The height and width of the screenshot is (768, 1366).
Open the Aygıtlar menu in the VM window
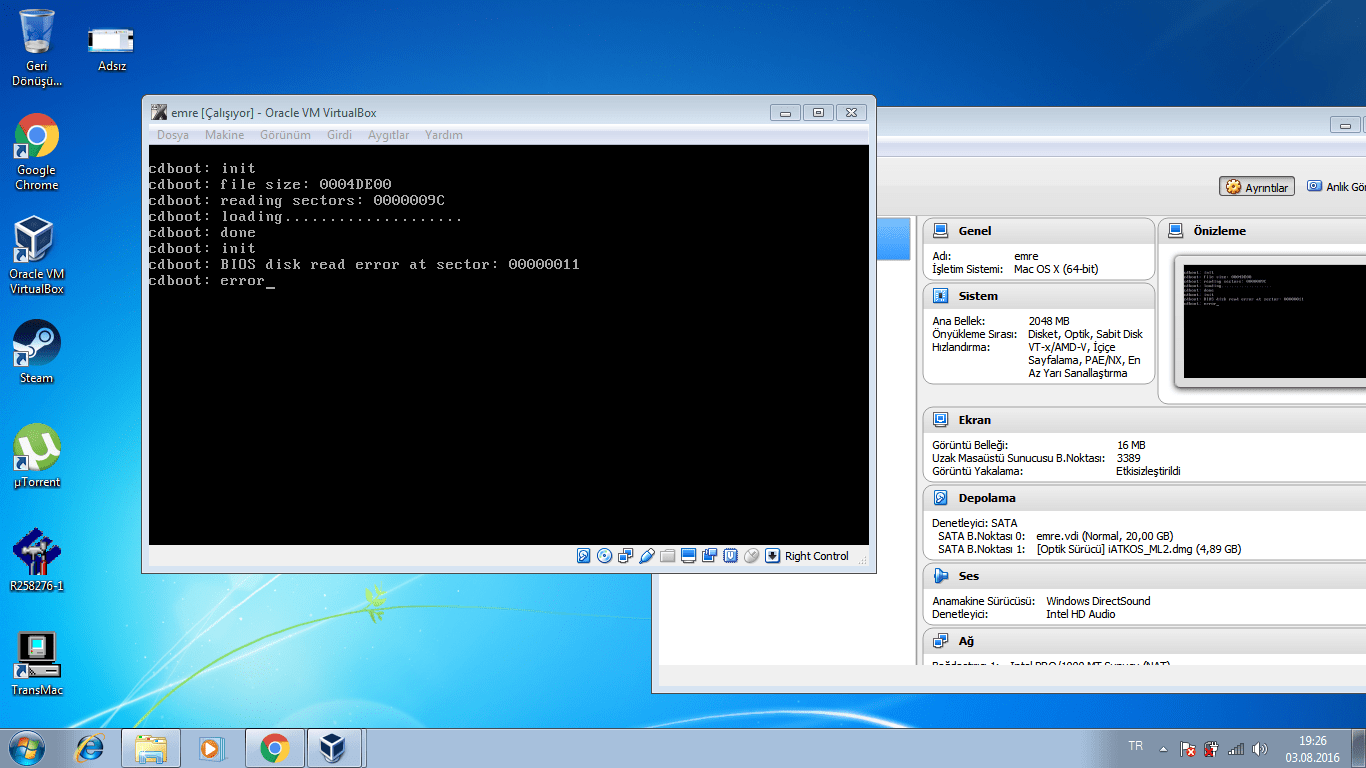[x=388, y=135]
